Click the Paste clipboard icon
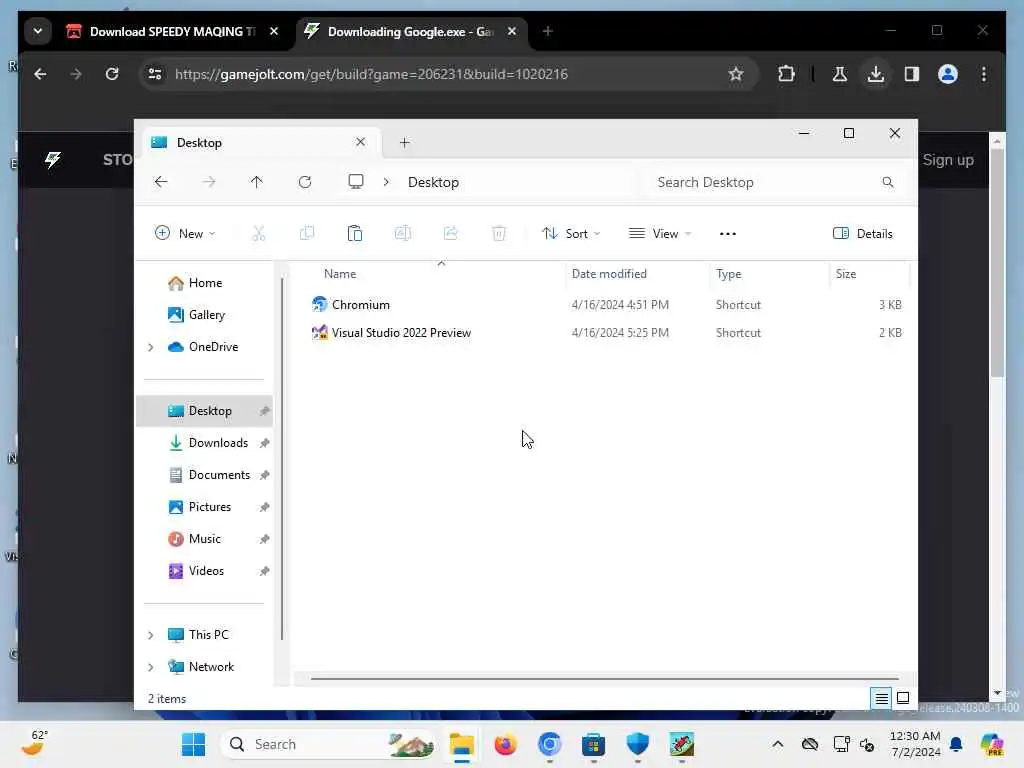This screenshot has height=768, width=1024. click(355, 234)
